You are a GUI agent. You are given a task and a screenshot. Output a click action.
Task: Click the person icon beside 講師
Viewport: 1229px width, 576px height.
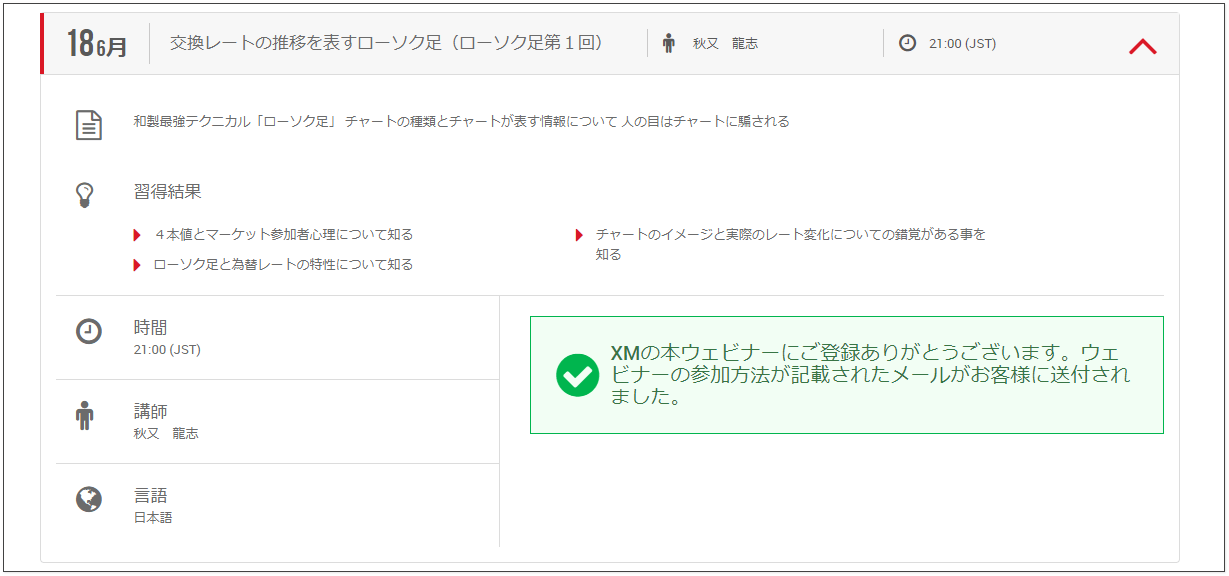coord(85,415)
